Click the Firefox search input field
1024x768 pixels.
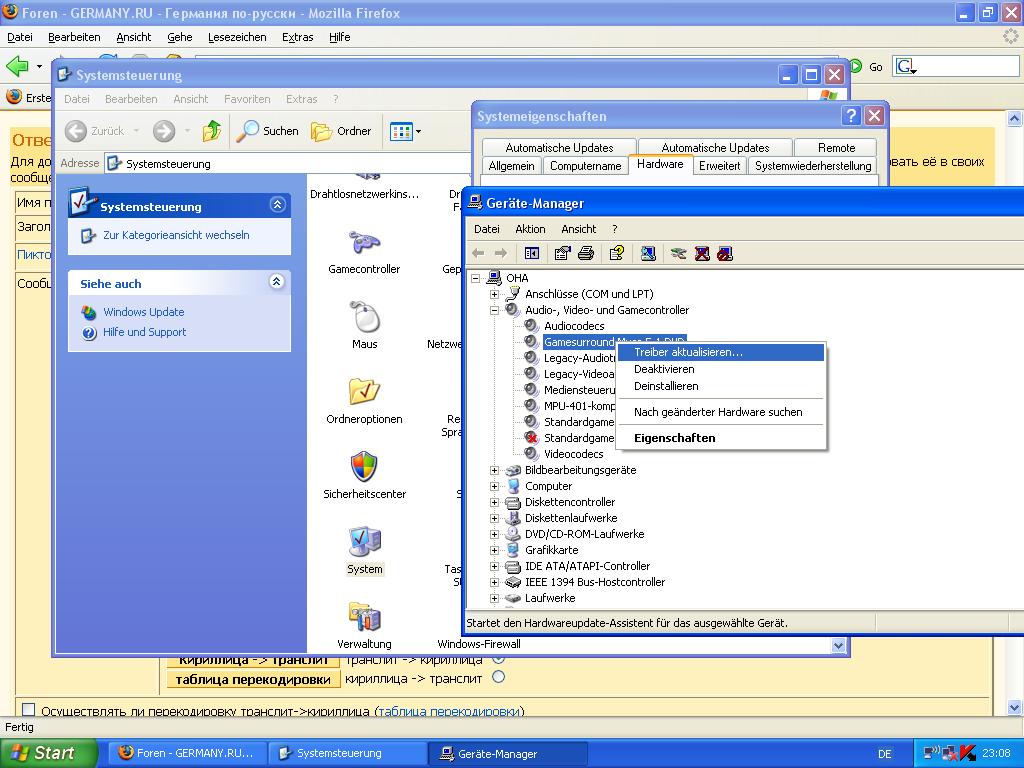click(968, 67)
